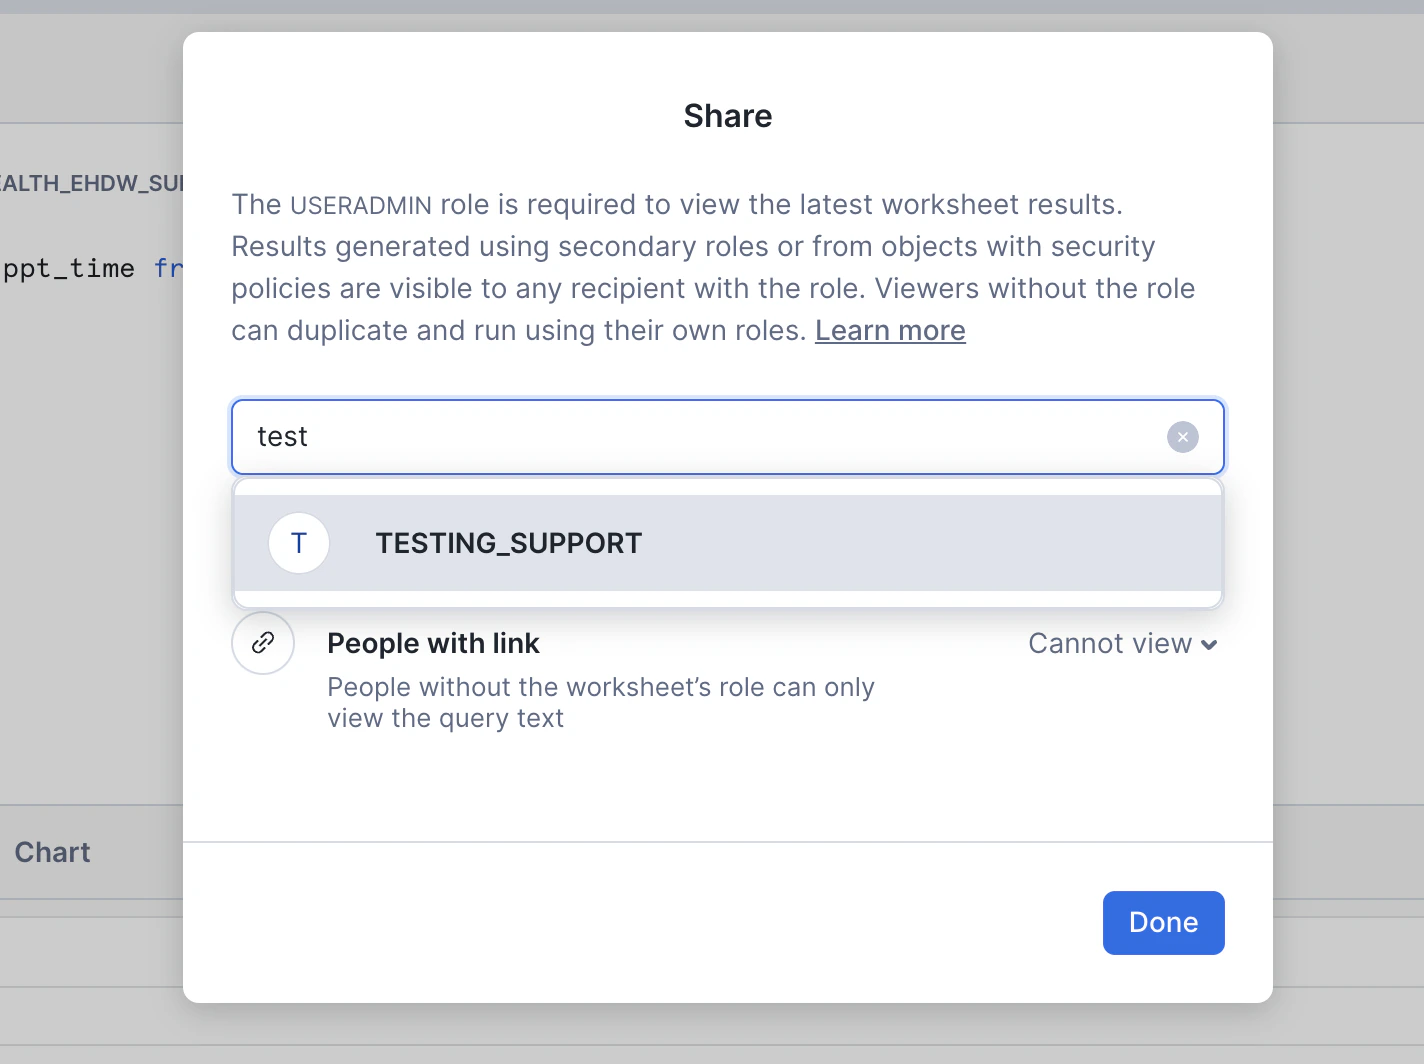Image resolution: width=1424 pixels, height=1064 pixels.
Task: Click the EHDW database label behind dialog
Action: [92, 183]
